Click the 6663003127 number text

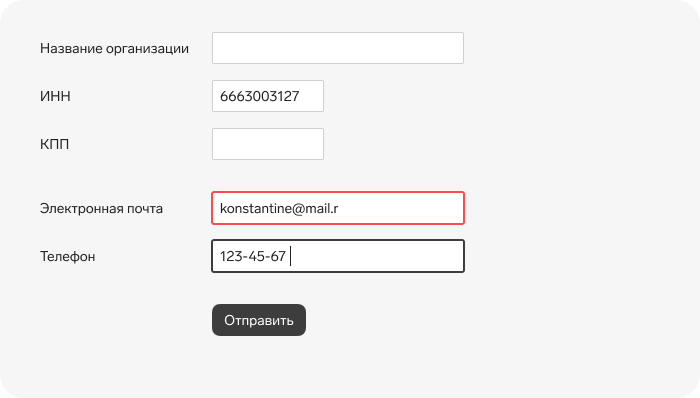pyautogui.click(x=259, y=96)
